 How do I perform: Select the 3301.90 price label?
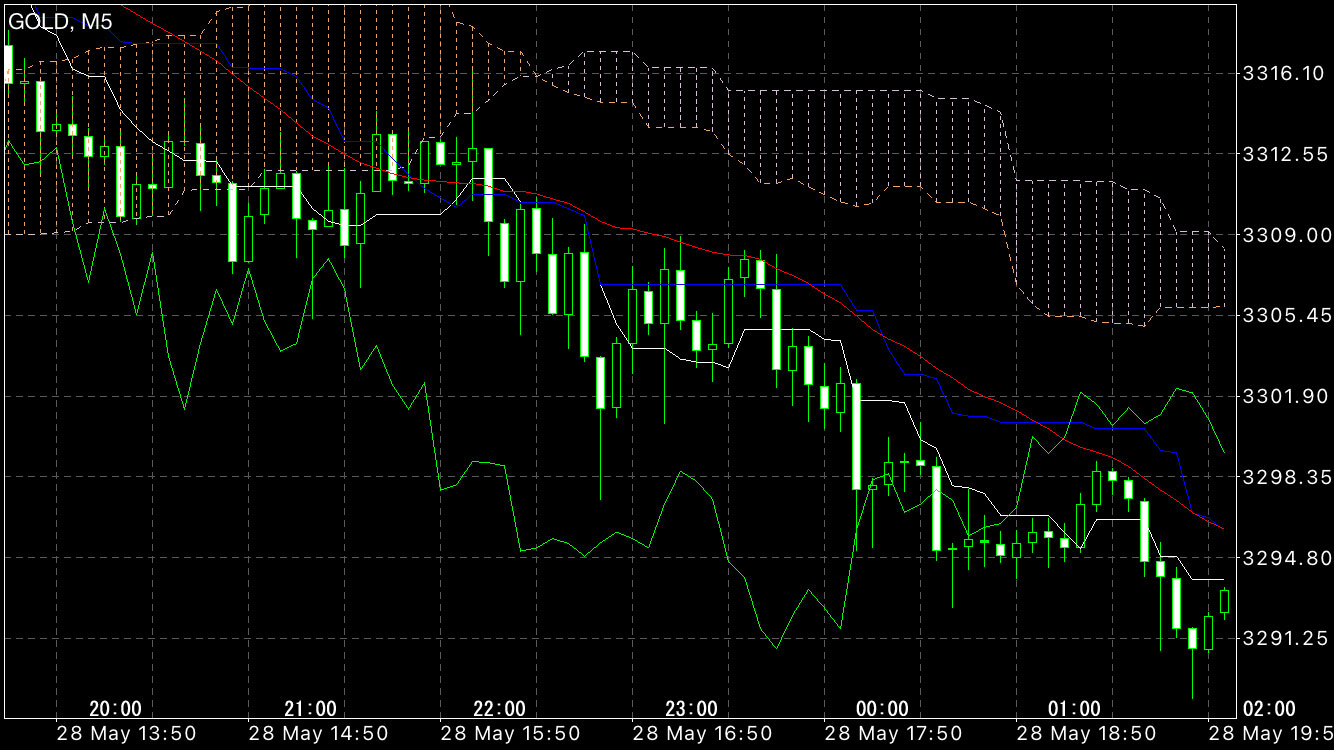point(1284,396)
